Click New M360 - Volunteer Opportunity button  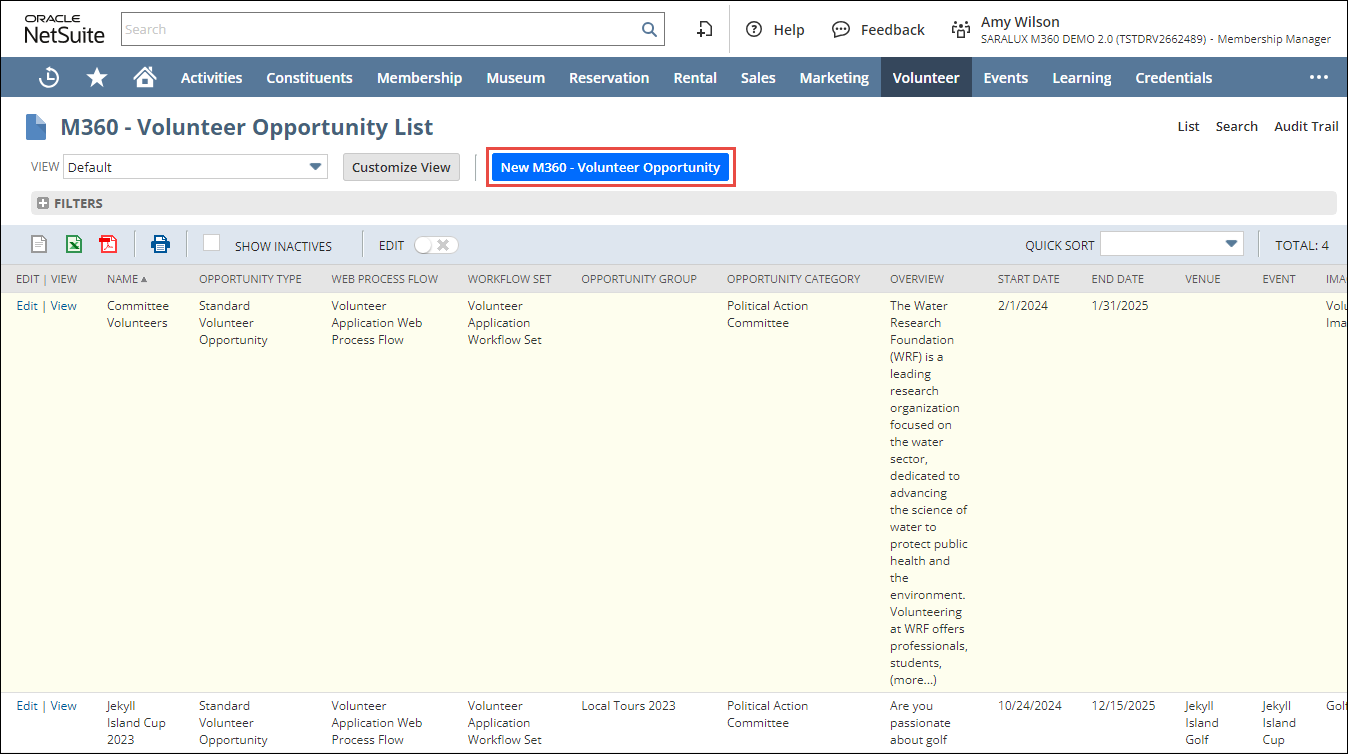[610, 167]
